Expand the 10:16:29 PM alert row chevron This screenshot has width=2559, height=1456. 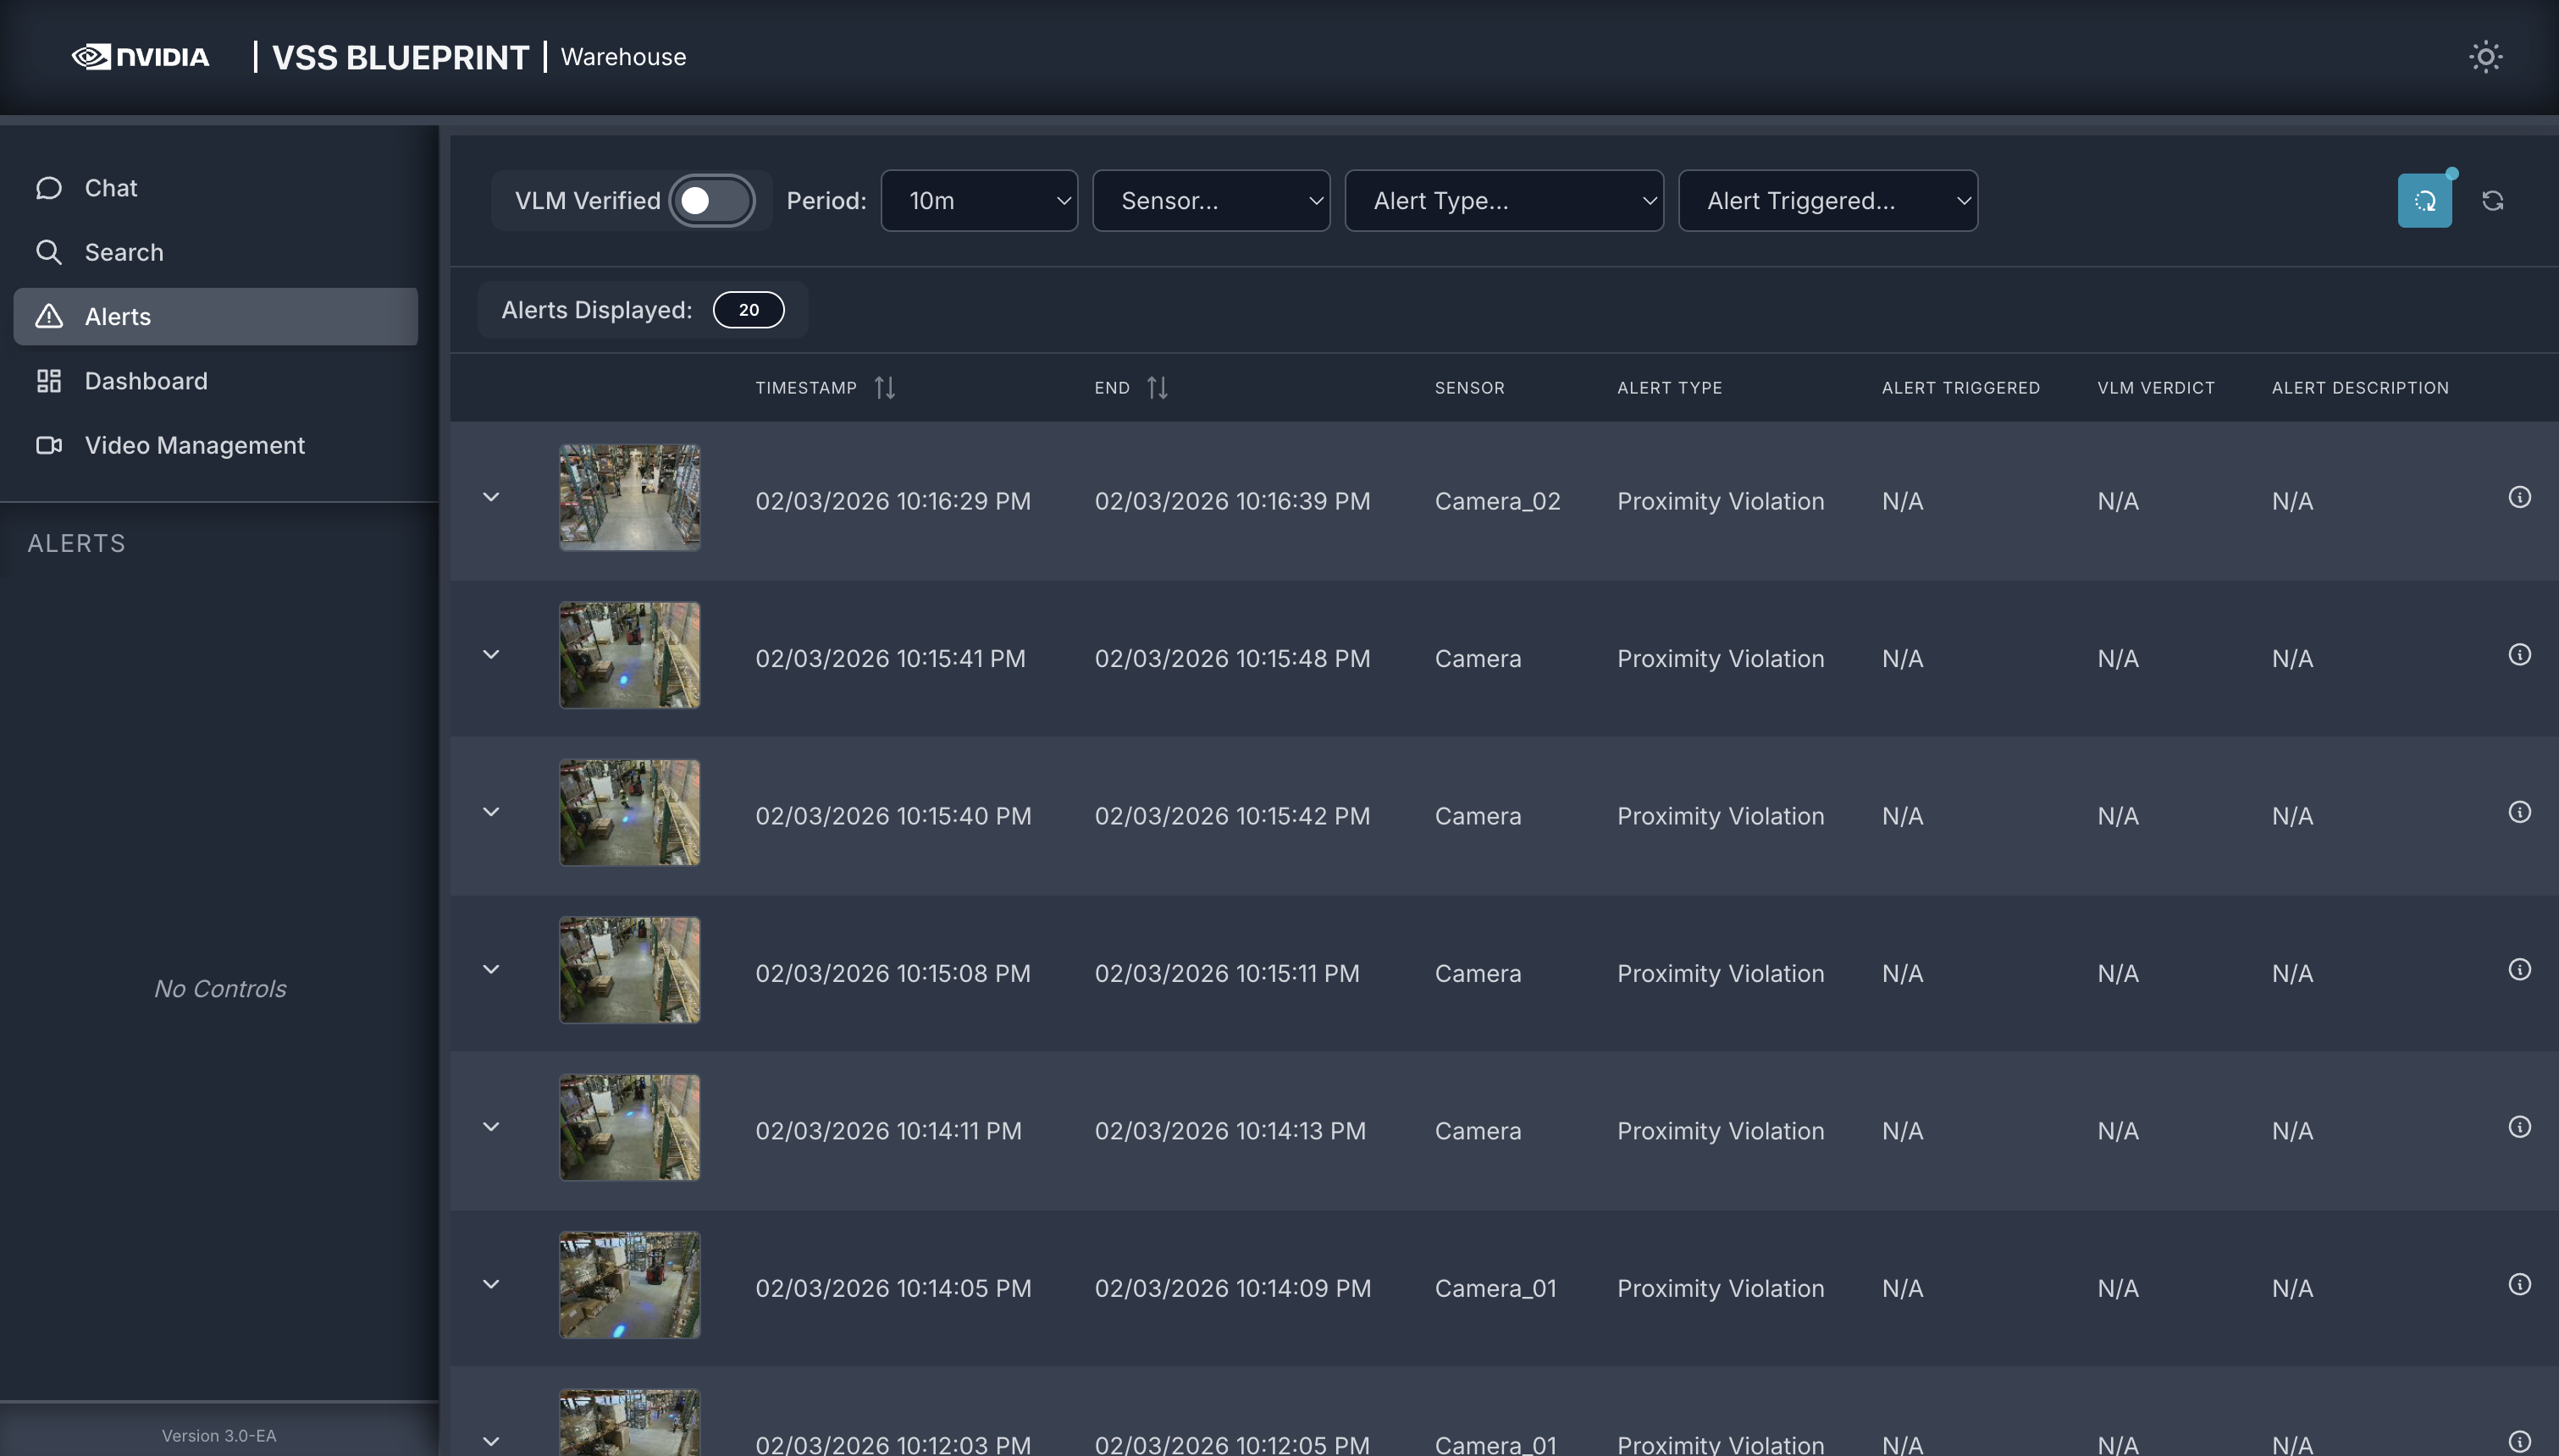point(491,497)
